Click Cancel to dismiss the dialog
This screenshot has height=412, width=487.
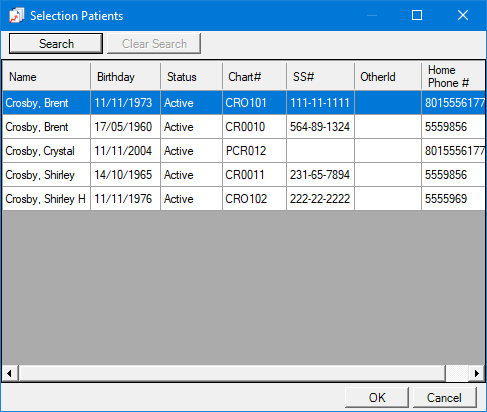(x=444, y=397)
